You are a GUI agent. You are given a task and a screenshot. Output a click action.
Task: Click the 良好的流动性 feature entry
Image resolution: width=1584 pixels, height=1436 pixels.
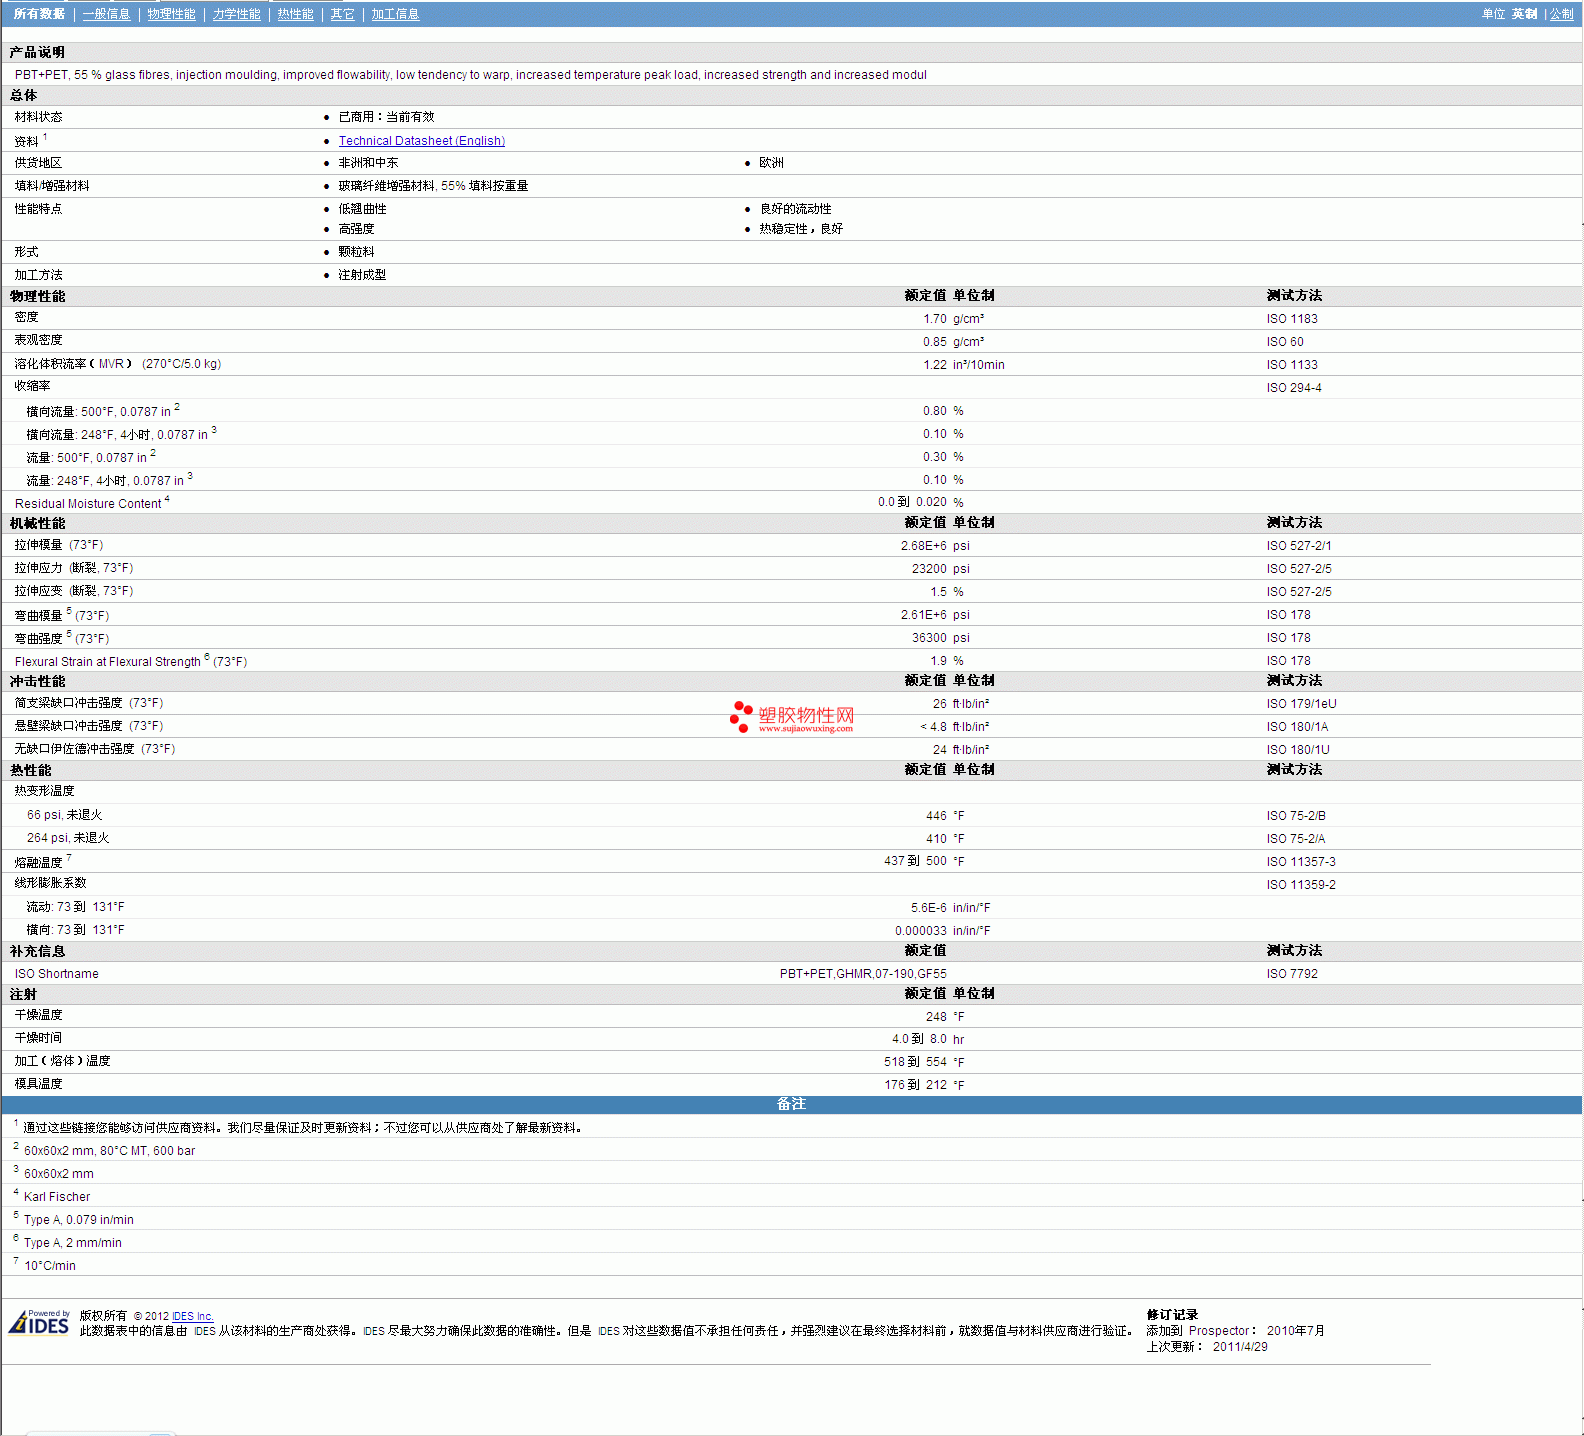point(795,209)
